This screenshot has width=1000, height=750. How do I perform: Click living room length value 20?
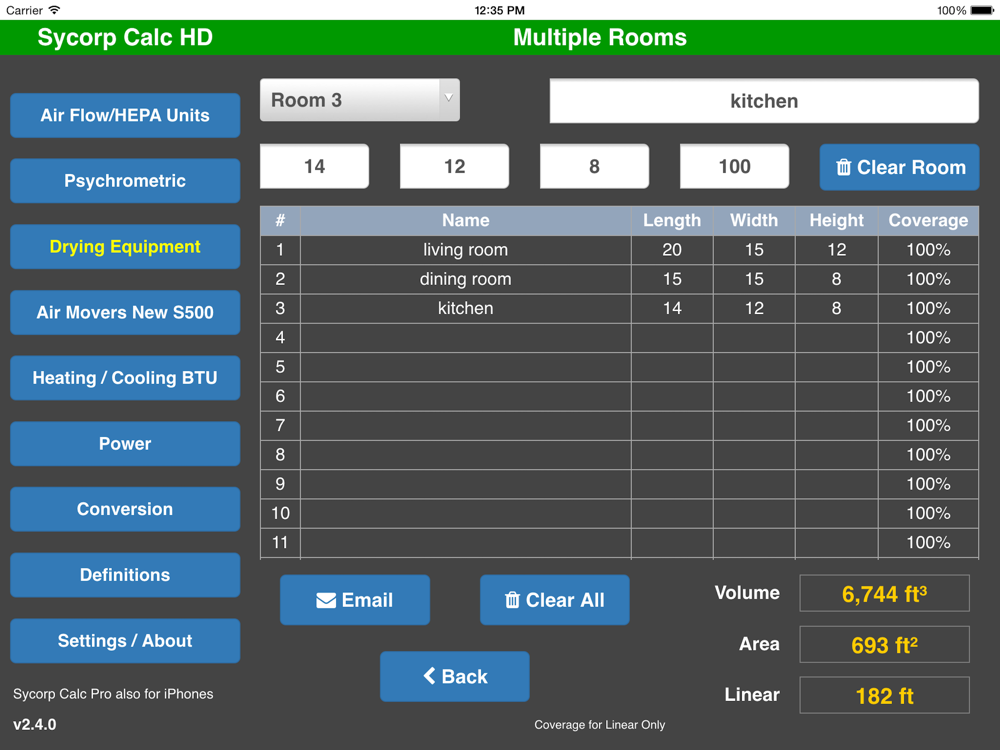(672, 250)
